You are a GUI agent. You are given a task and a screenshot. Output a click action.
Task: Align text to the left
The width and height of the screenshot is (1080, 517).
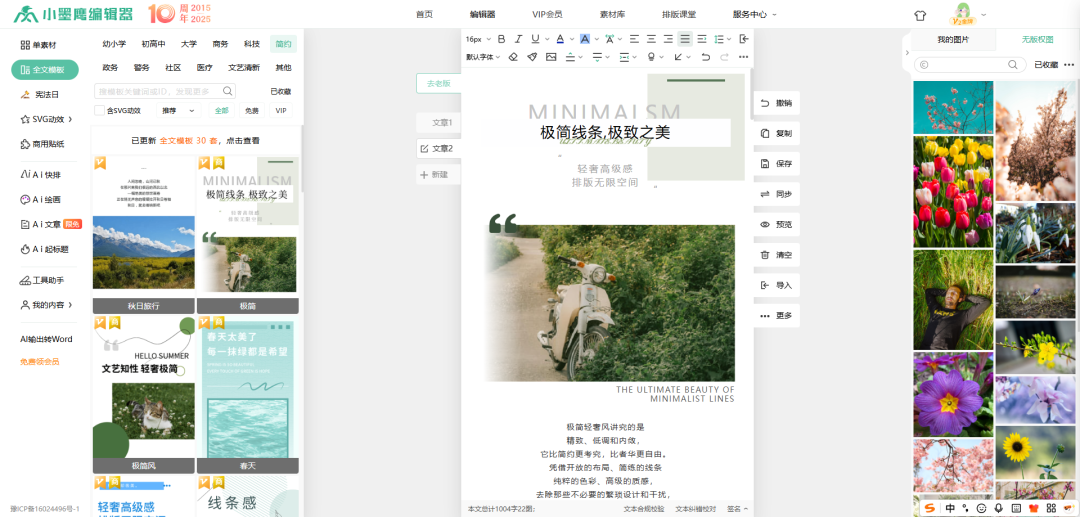634,39
